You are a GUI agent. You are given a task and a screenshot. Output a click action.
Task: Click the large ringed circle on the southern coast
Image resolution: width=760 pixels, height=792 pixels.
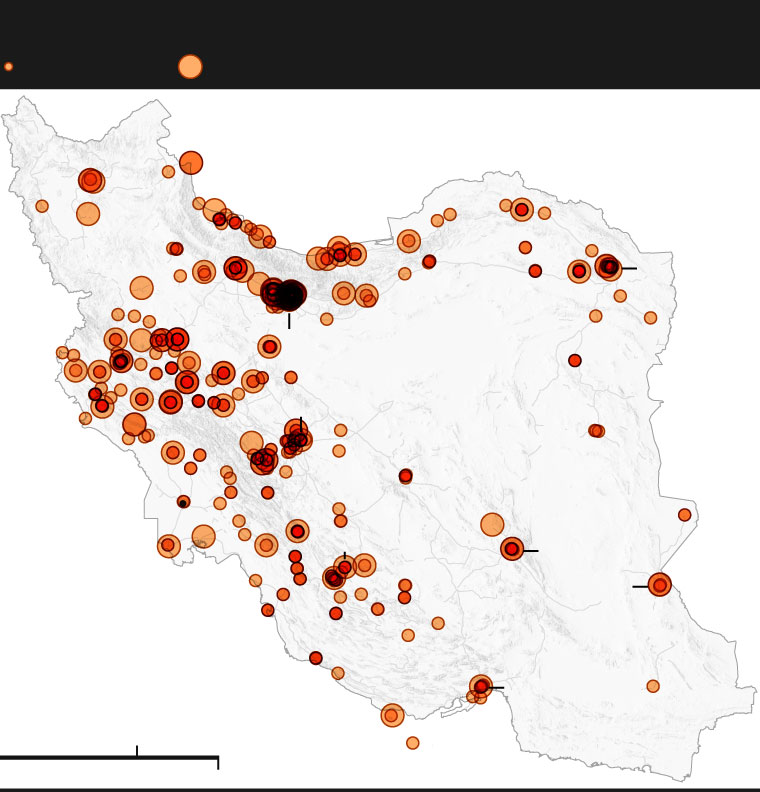pos(392,715)
